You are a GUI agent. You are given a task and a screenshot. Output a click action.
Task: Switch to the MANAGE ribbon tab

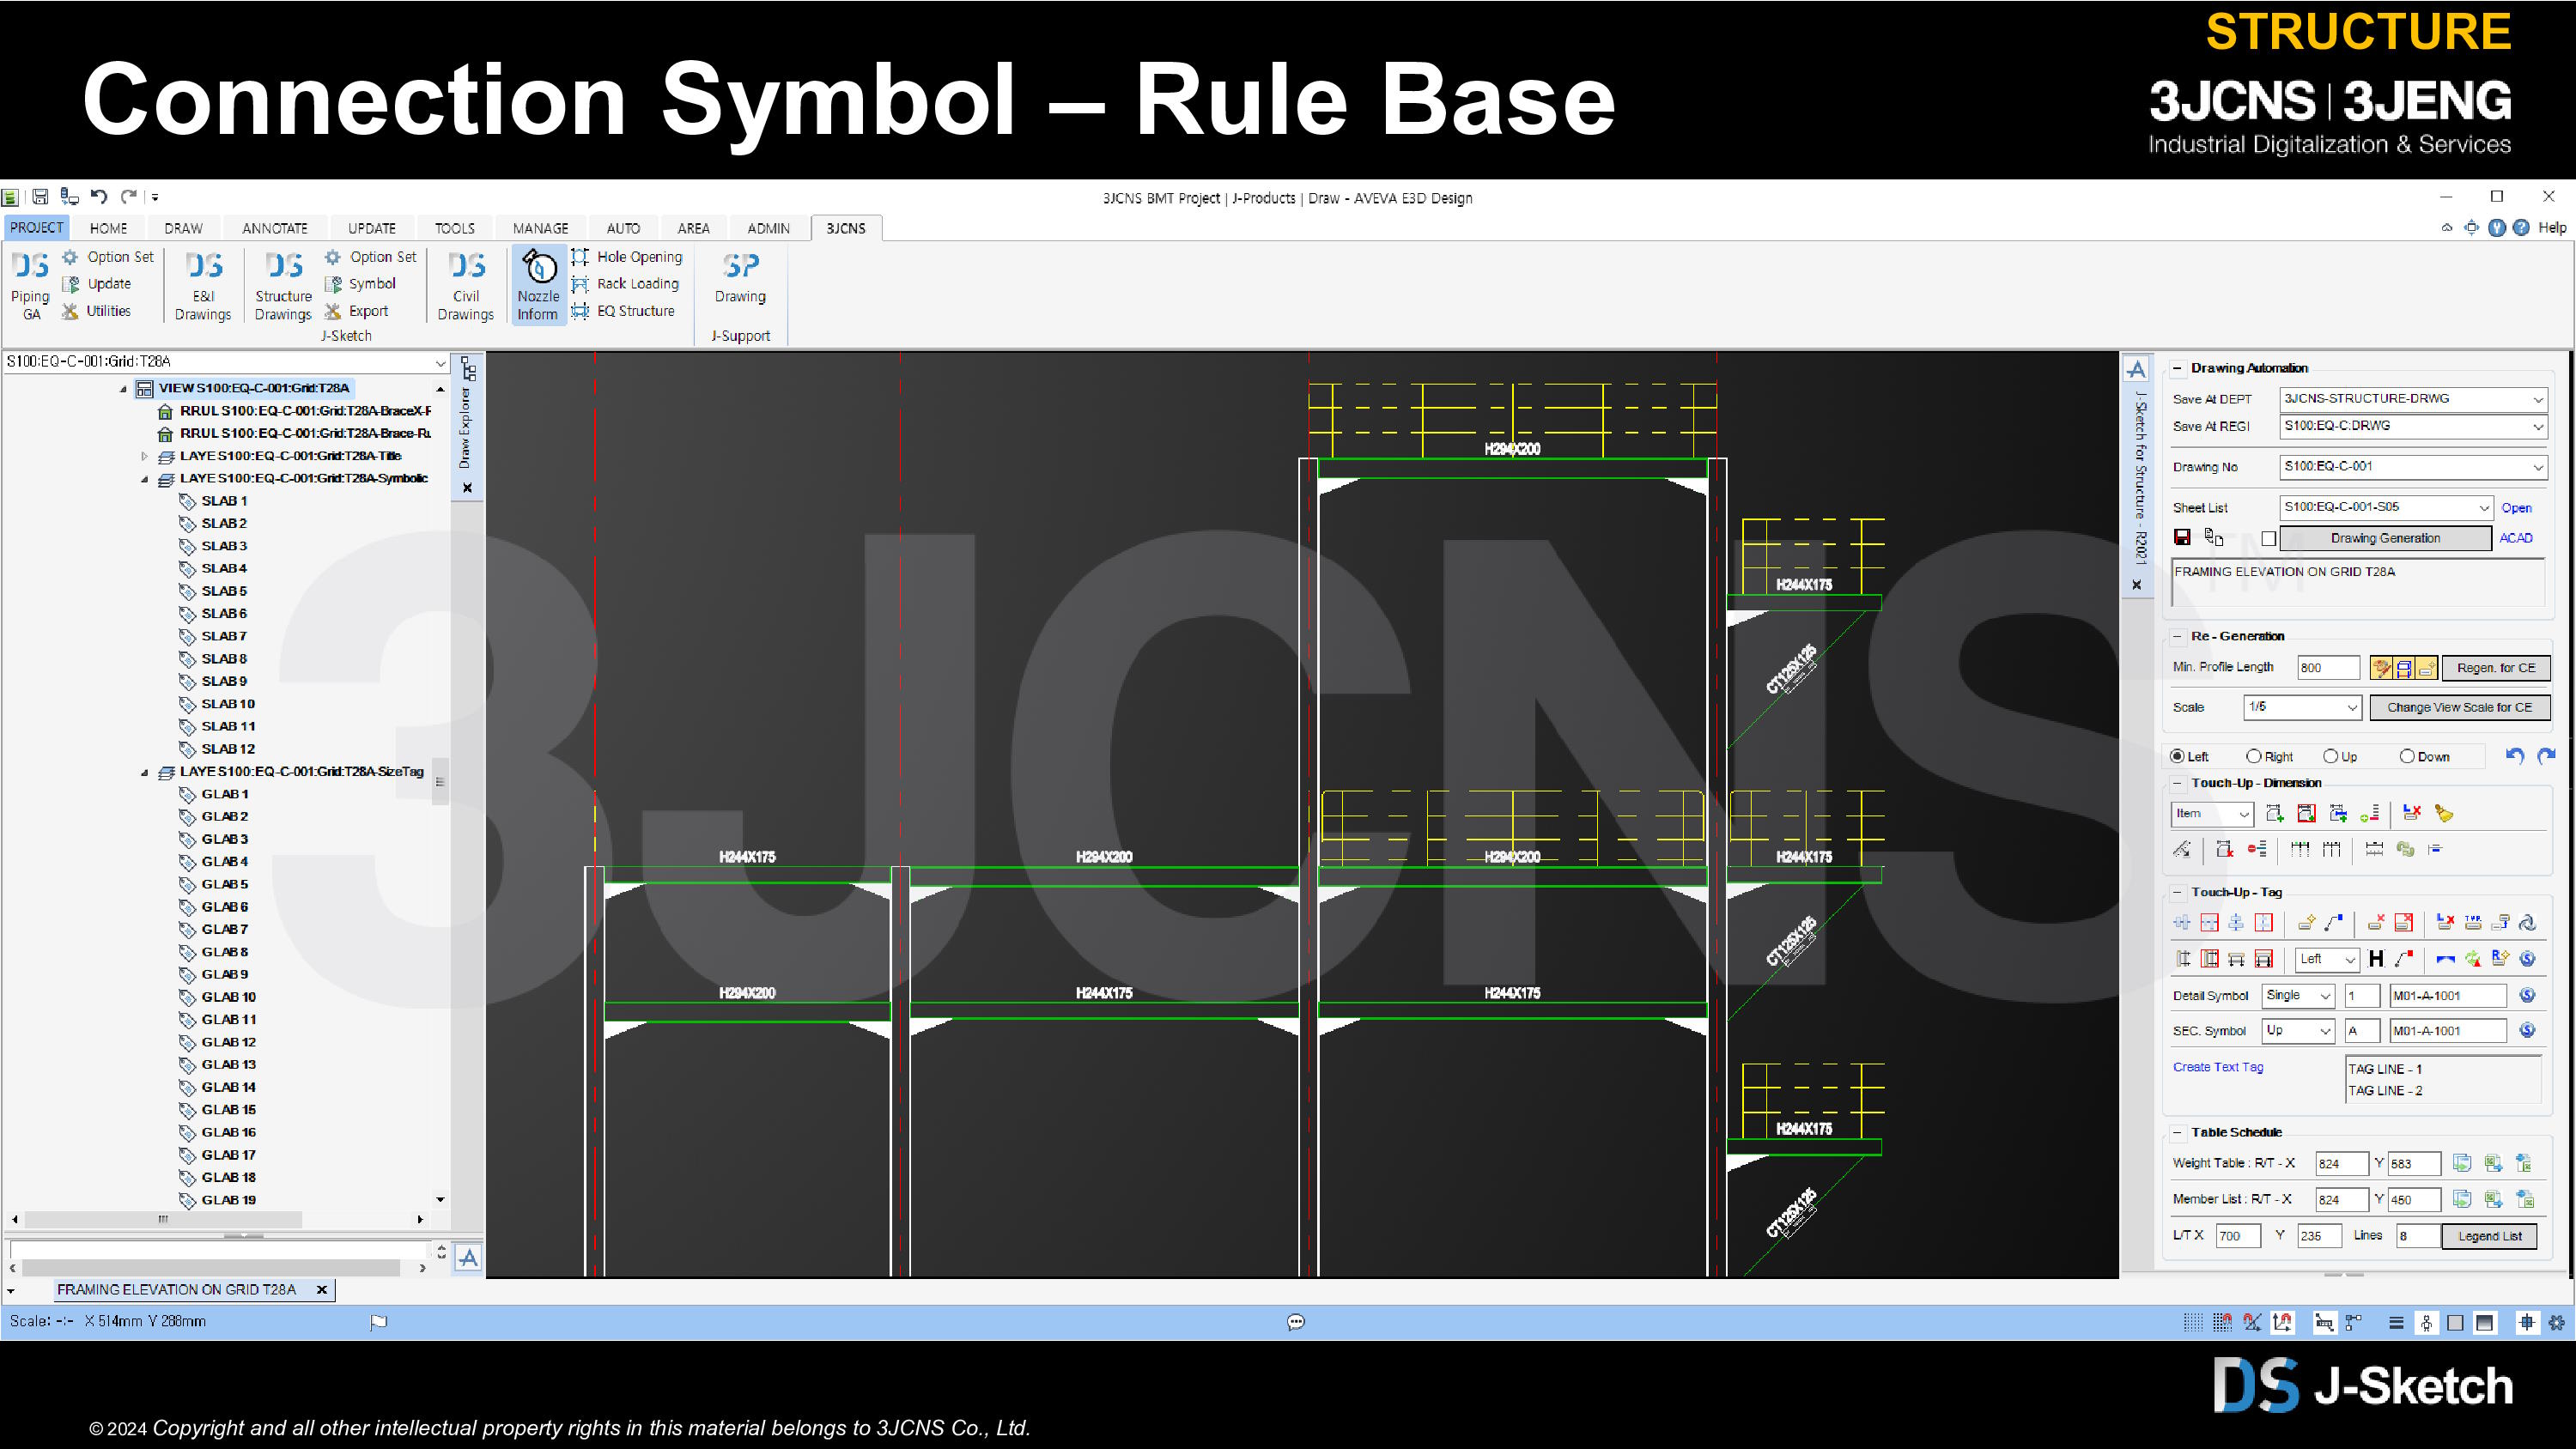pos(540,228)
